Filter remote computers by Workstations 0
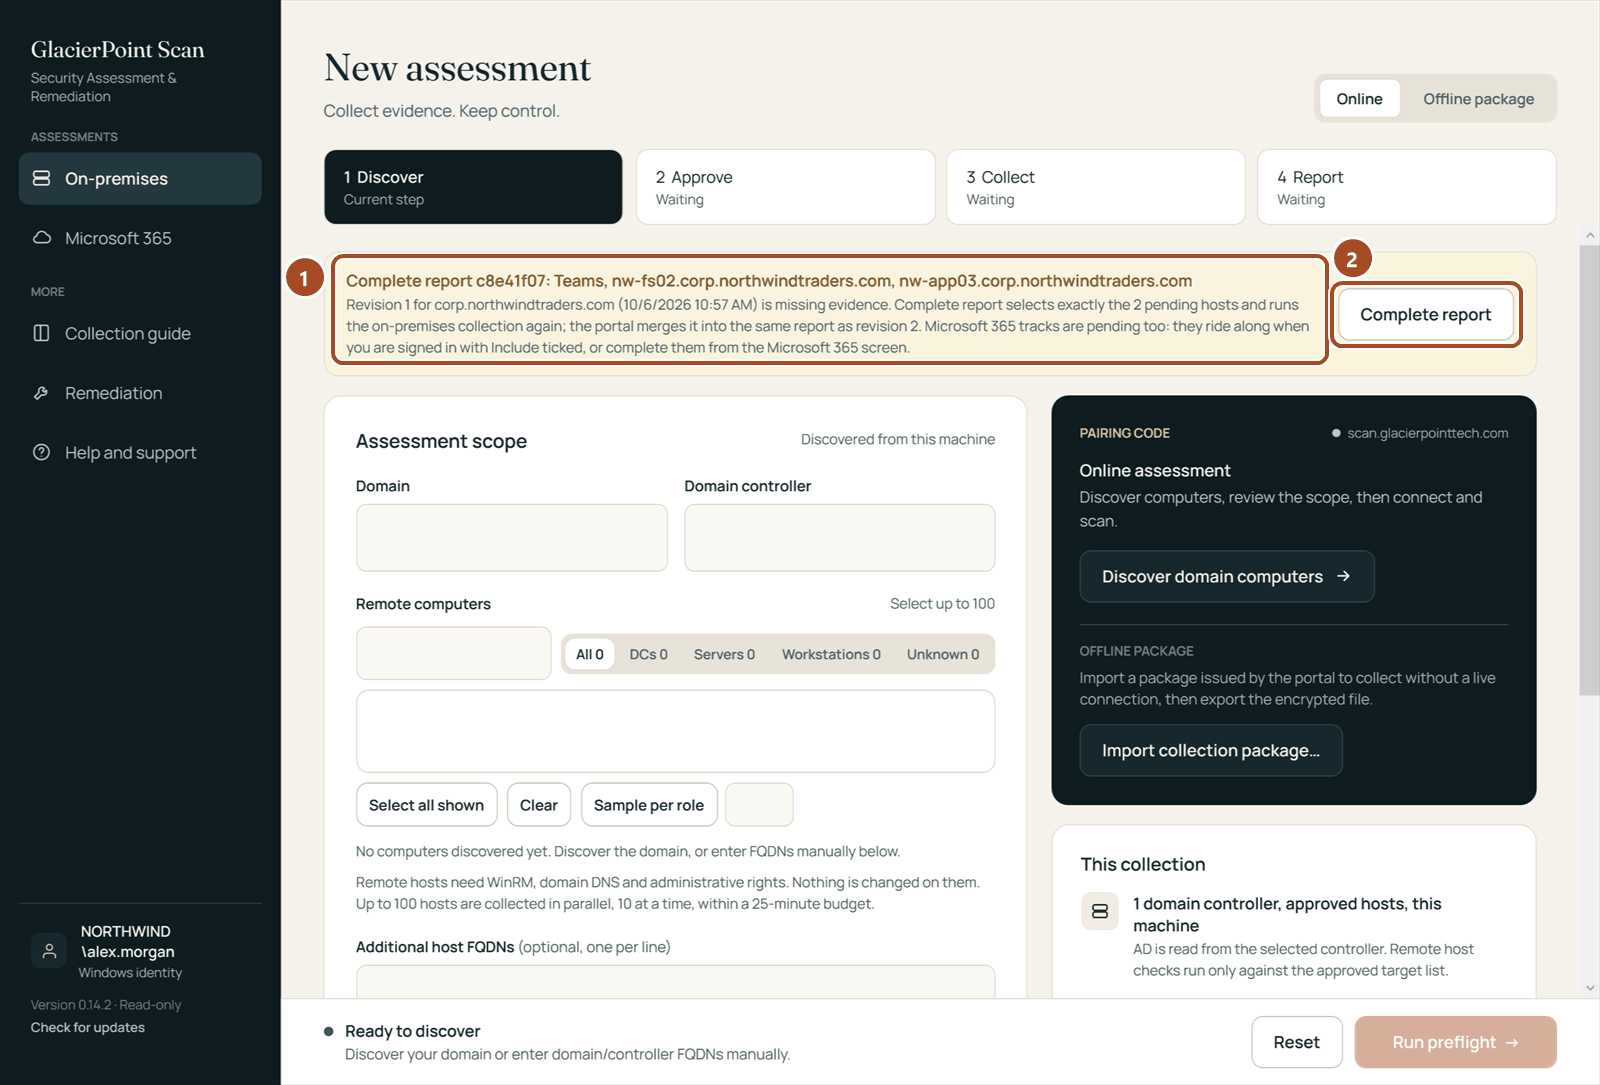Screen dimensions: 1600x1085 (831, 654)
